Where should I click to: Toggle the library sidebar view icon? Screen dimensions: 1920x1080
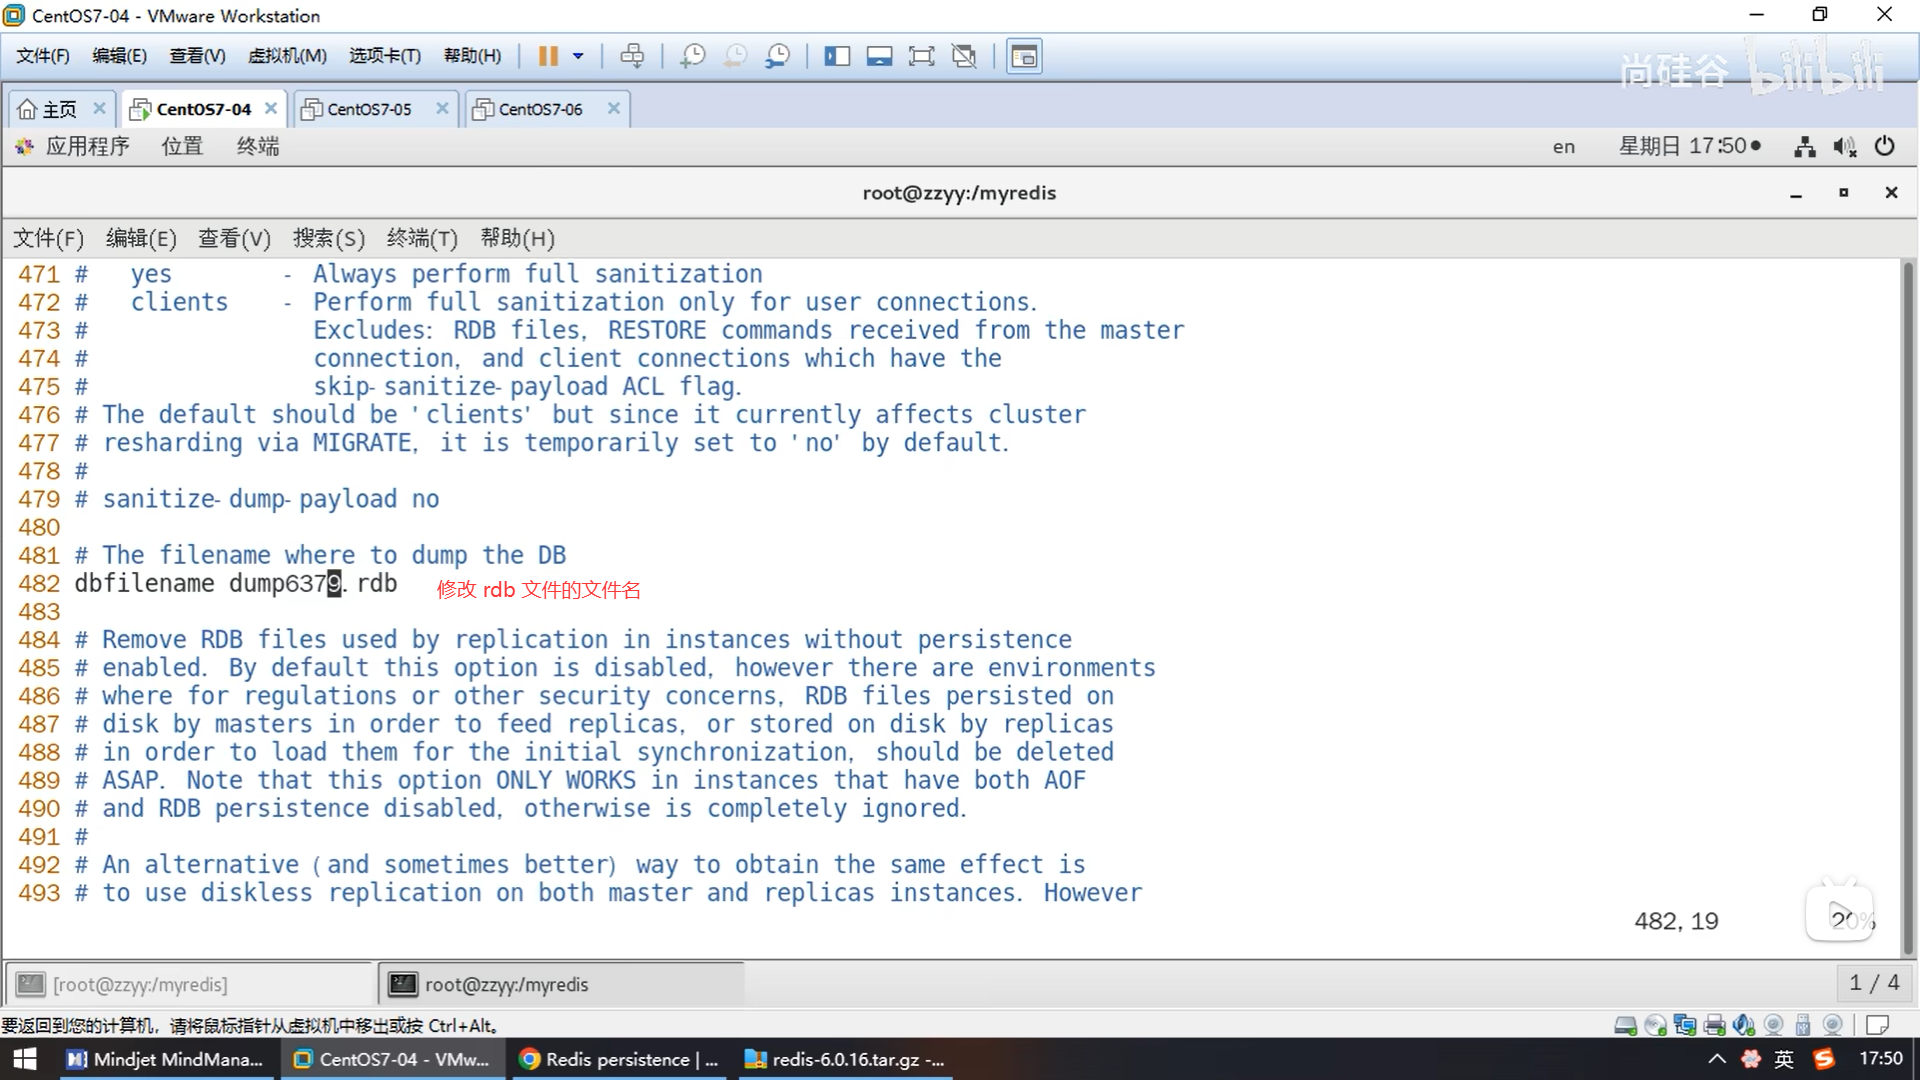pos(837,56)
